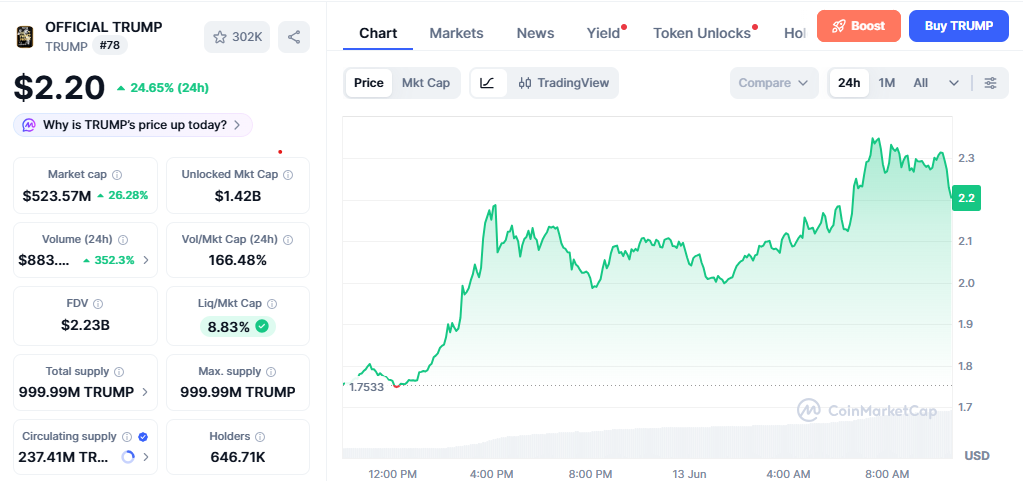
Task: Expand more time range options chevron
Action: [954, 83]
